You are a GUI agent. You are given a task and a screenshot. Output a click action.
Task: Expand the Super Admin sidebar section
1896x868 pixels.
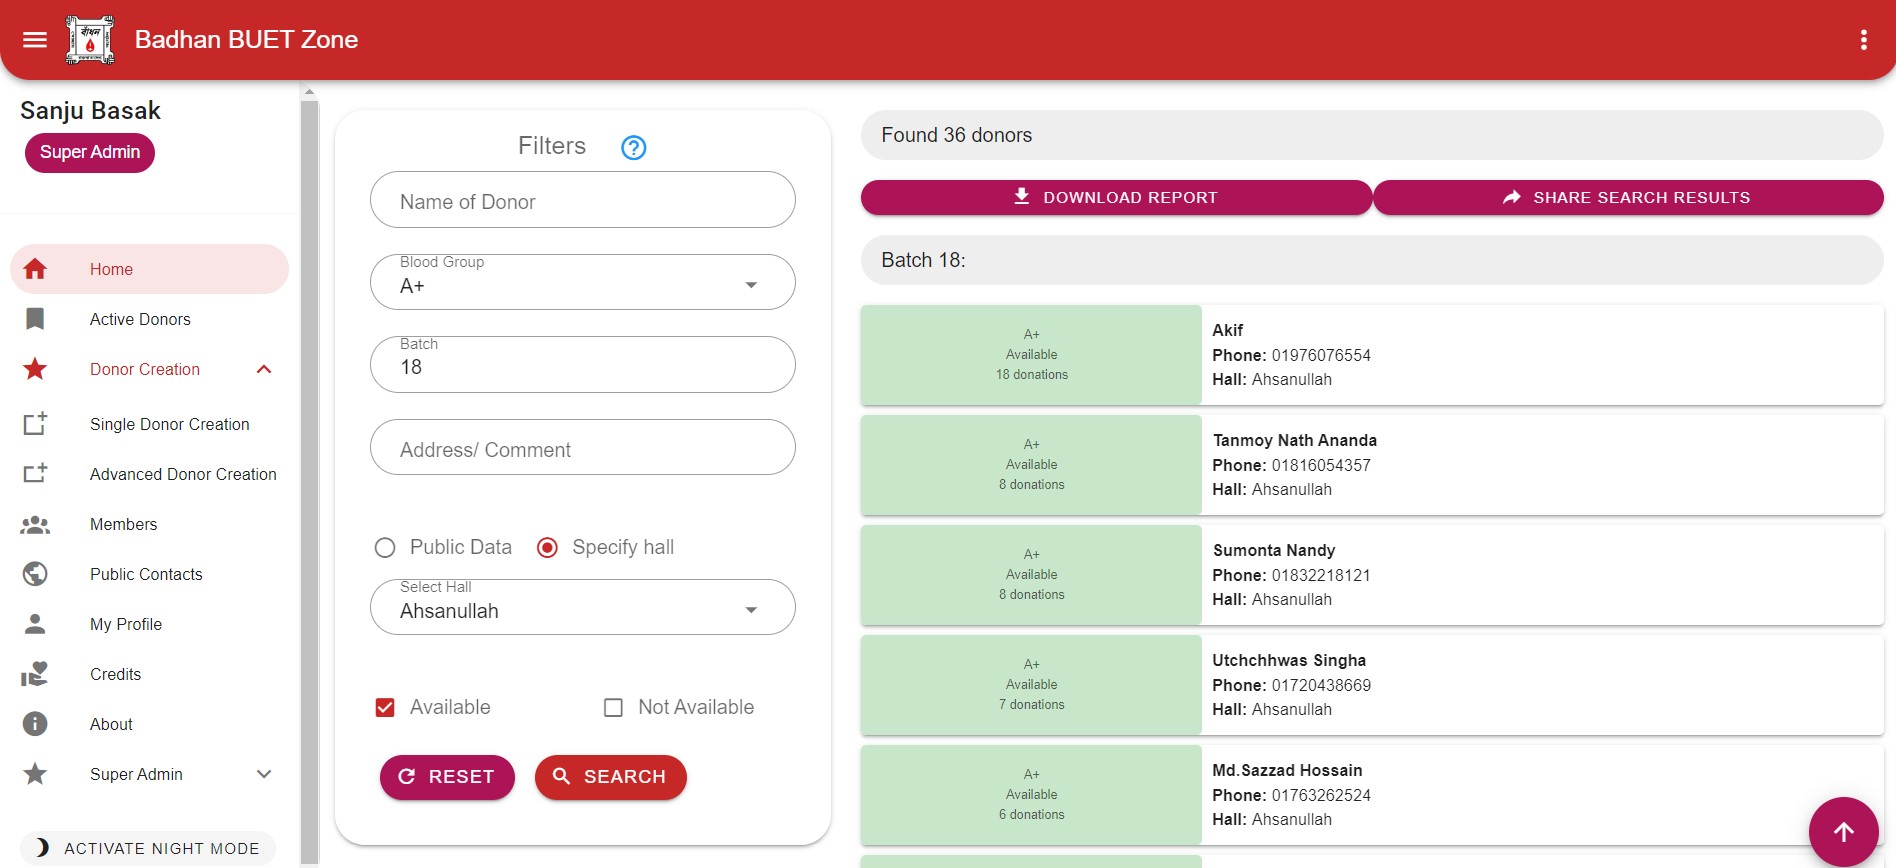[264, 774]
